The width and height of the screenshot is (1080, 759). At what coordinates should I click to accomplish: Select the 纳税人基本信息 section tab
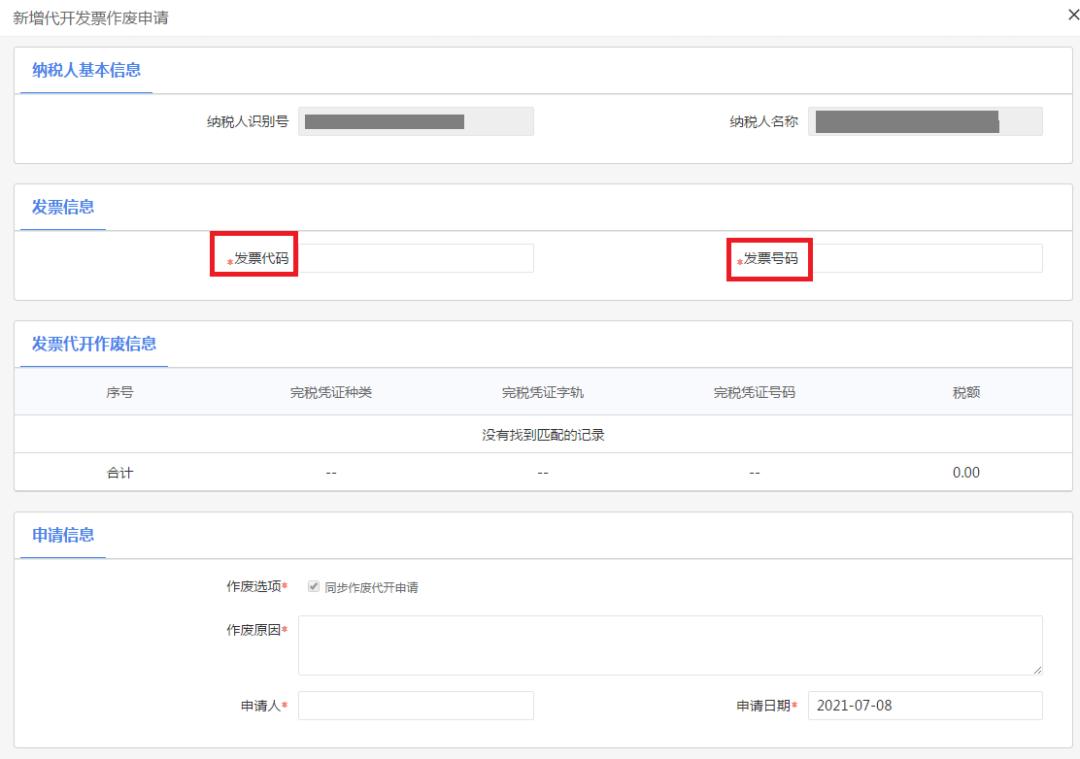86,71
